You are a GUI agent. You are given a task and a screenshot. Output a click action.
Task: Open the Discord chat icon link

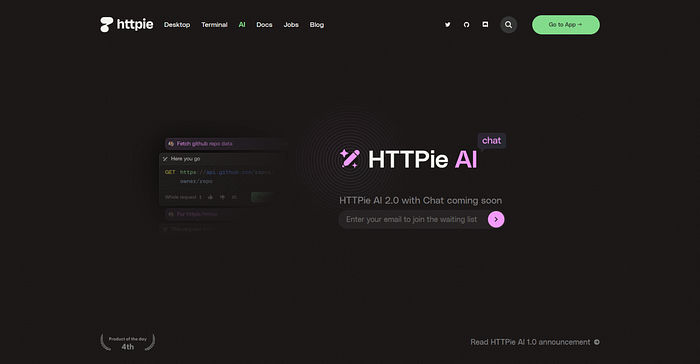click(x=485, y=25)
